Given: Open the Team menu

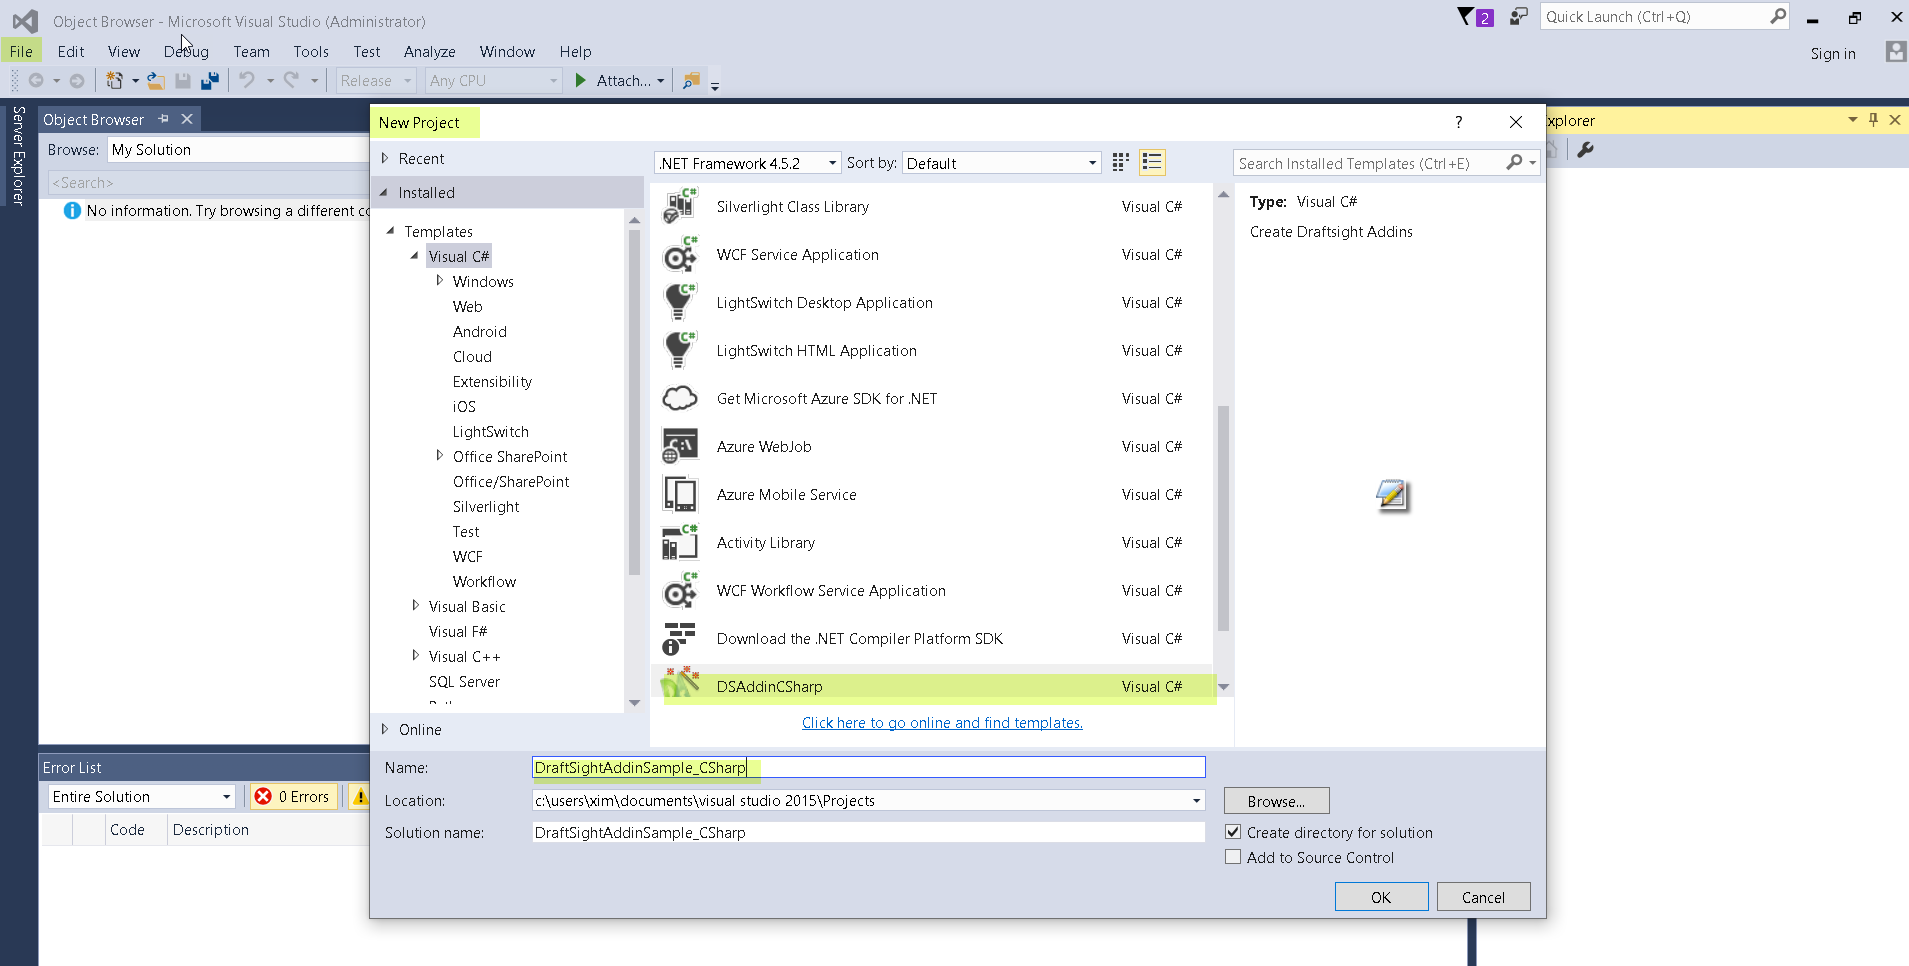Looking at the screenshot, I should (251, 51).
